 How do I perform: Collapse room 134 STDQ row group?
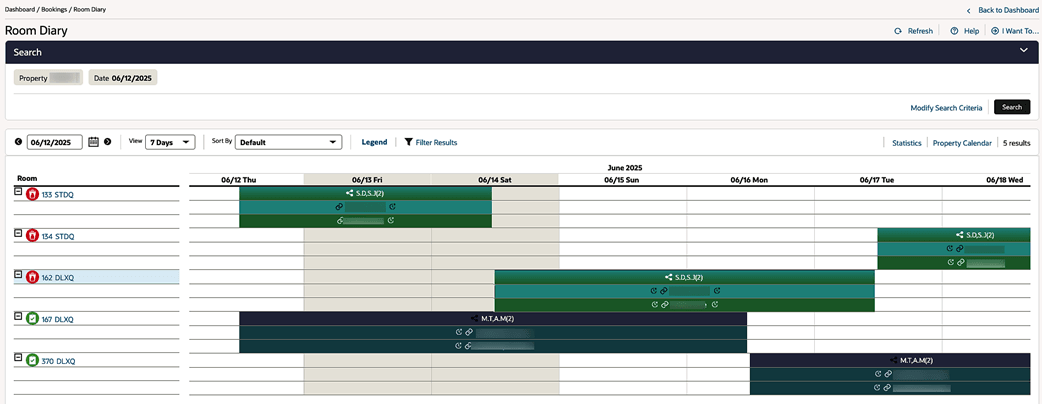pos(18,233)
